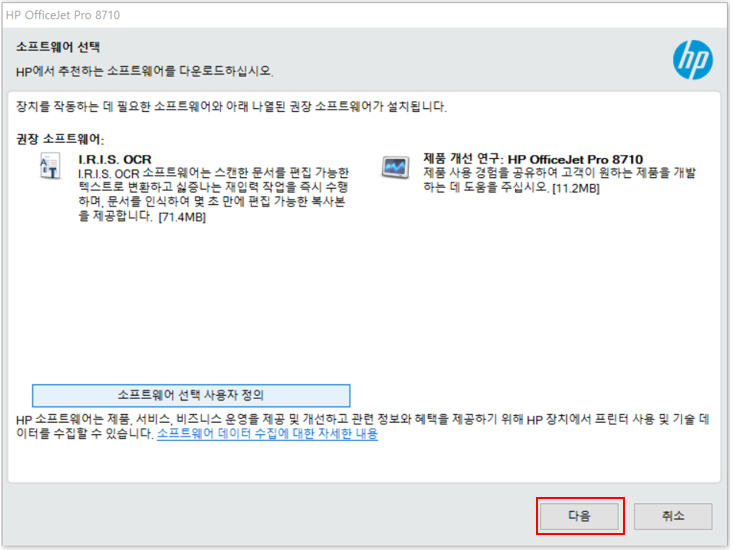Viewport: 733px width, 550px height.
Task: Click the 취소 (Cancel) button
Action: tap(673, 516)
